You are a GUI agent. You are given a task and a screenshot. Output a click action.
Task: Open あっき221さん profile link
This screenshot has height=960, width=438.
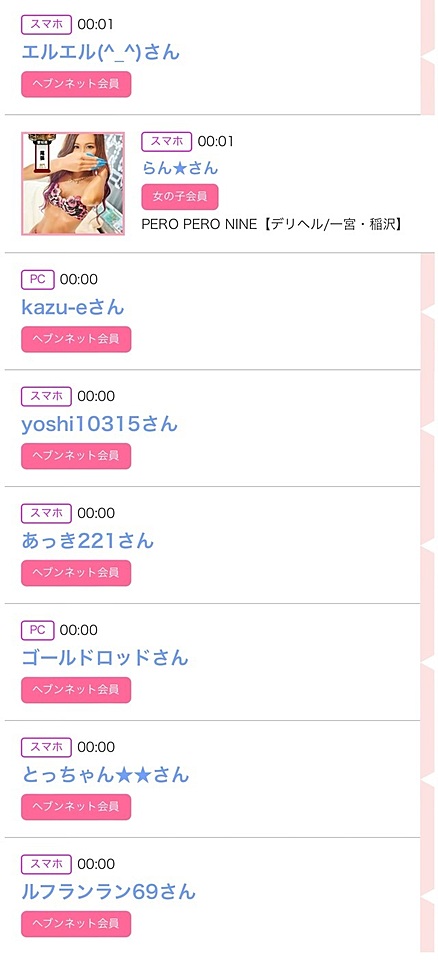click(x=88, y=541)
